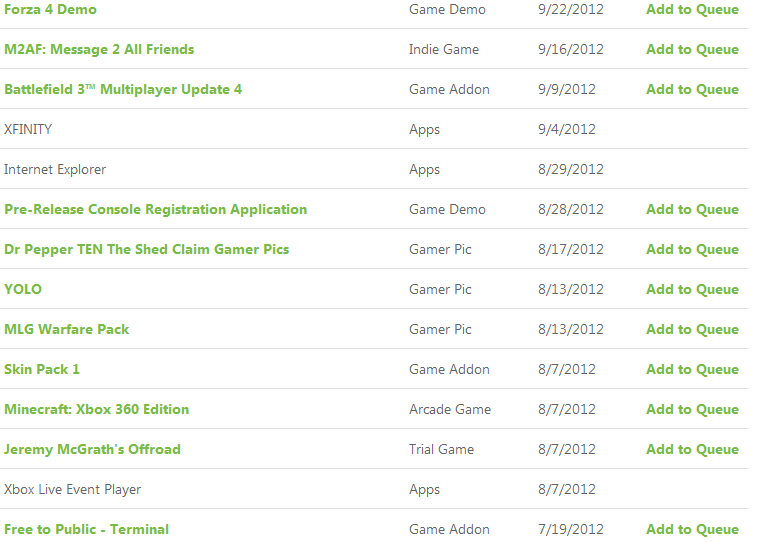This screenshot has width=771, height=542.
Task: Add Pre-Release Console Registration to queue
Action: (692, 209)
